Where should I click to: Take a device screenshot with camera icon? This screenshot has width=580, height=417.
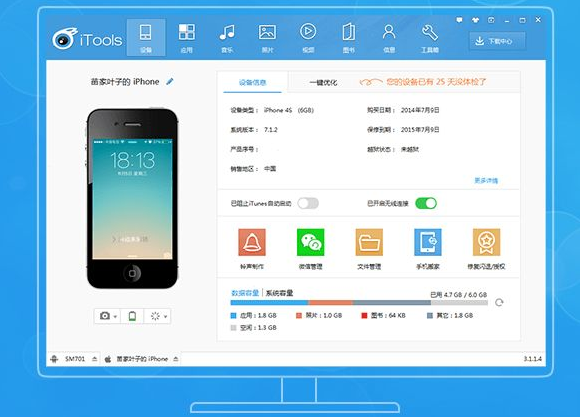coord(105,316)
